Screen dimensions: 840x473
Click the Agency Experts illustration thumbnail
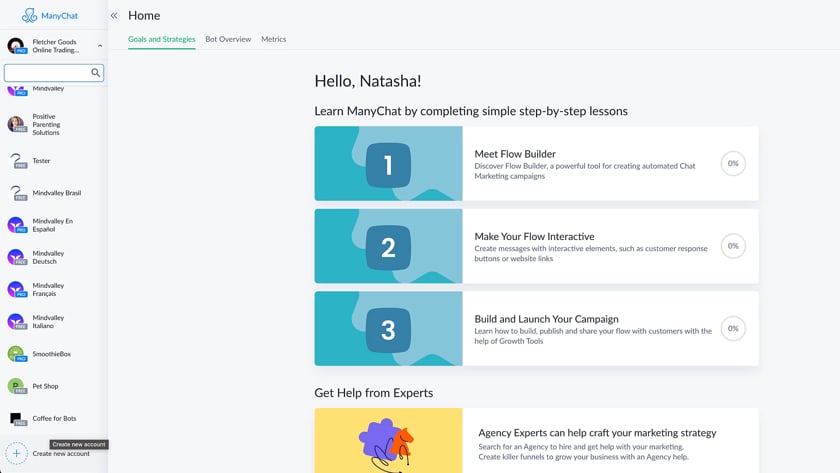388,440
